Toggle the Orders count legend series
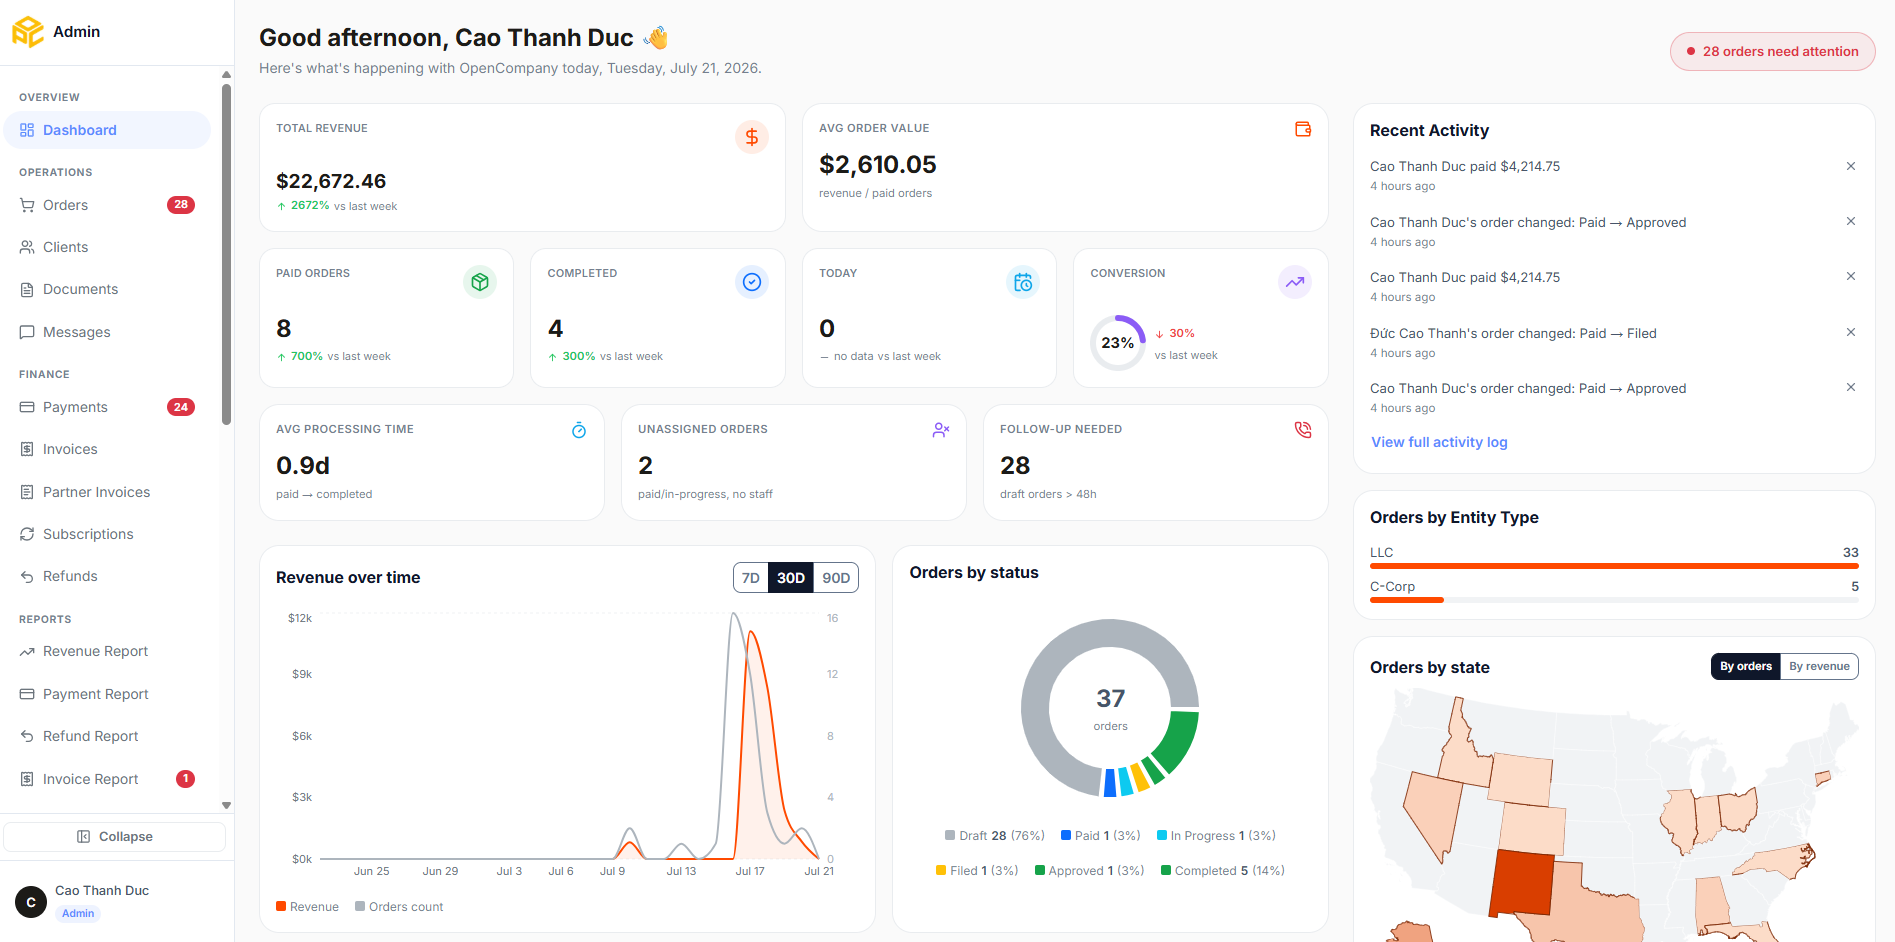This screenshot has width=1895, height=942. (x=399, y=907)
